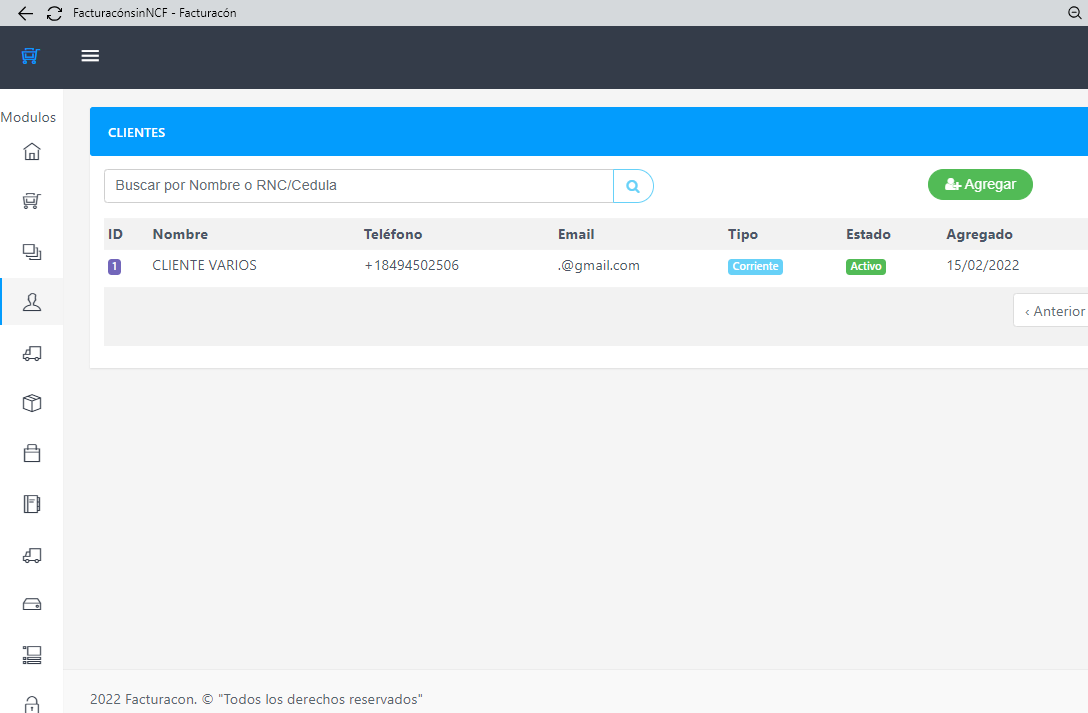Click the ID column header

[x=115, y=234]
